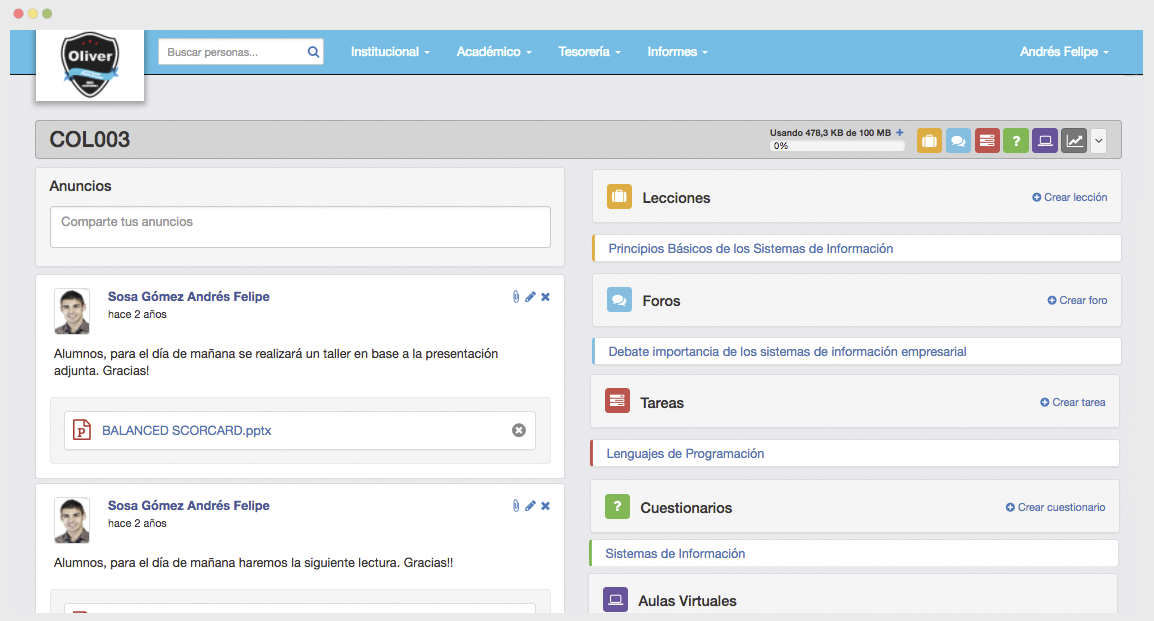1154x621 pixels.
Task: Click the Comparte tus anuncios text box
Action: 300,227
